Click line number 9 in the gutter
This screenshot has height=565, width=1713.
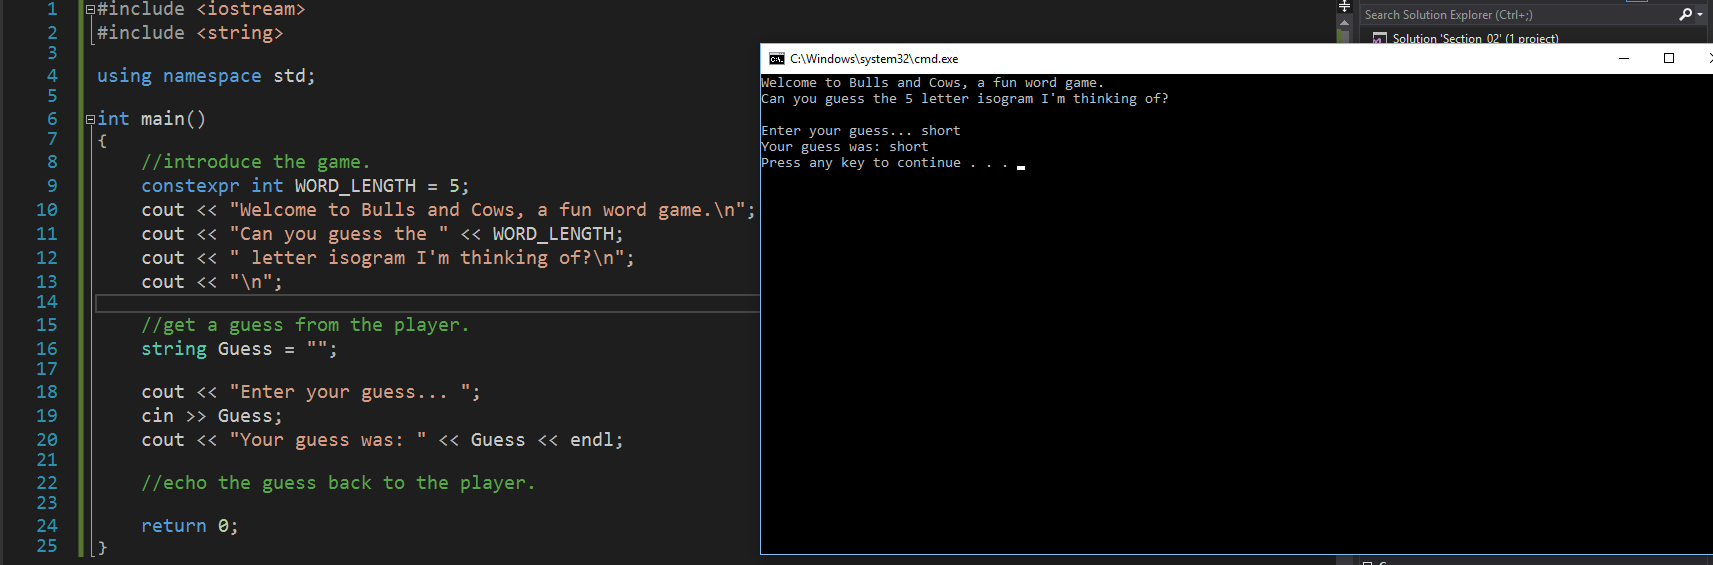pyautogui.click(x=52, y=186)
